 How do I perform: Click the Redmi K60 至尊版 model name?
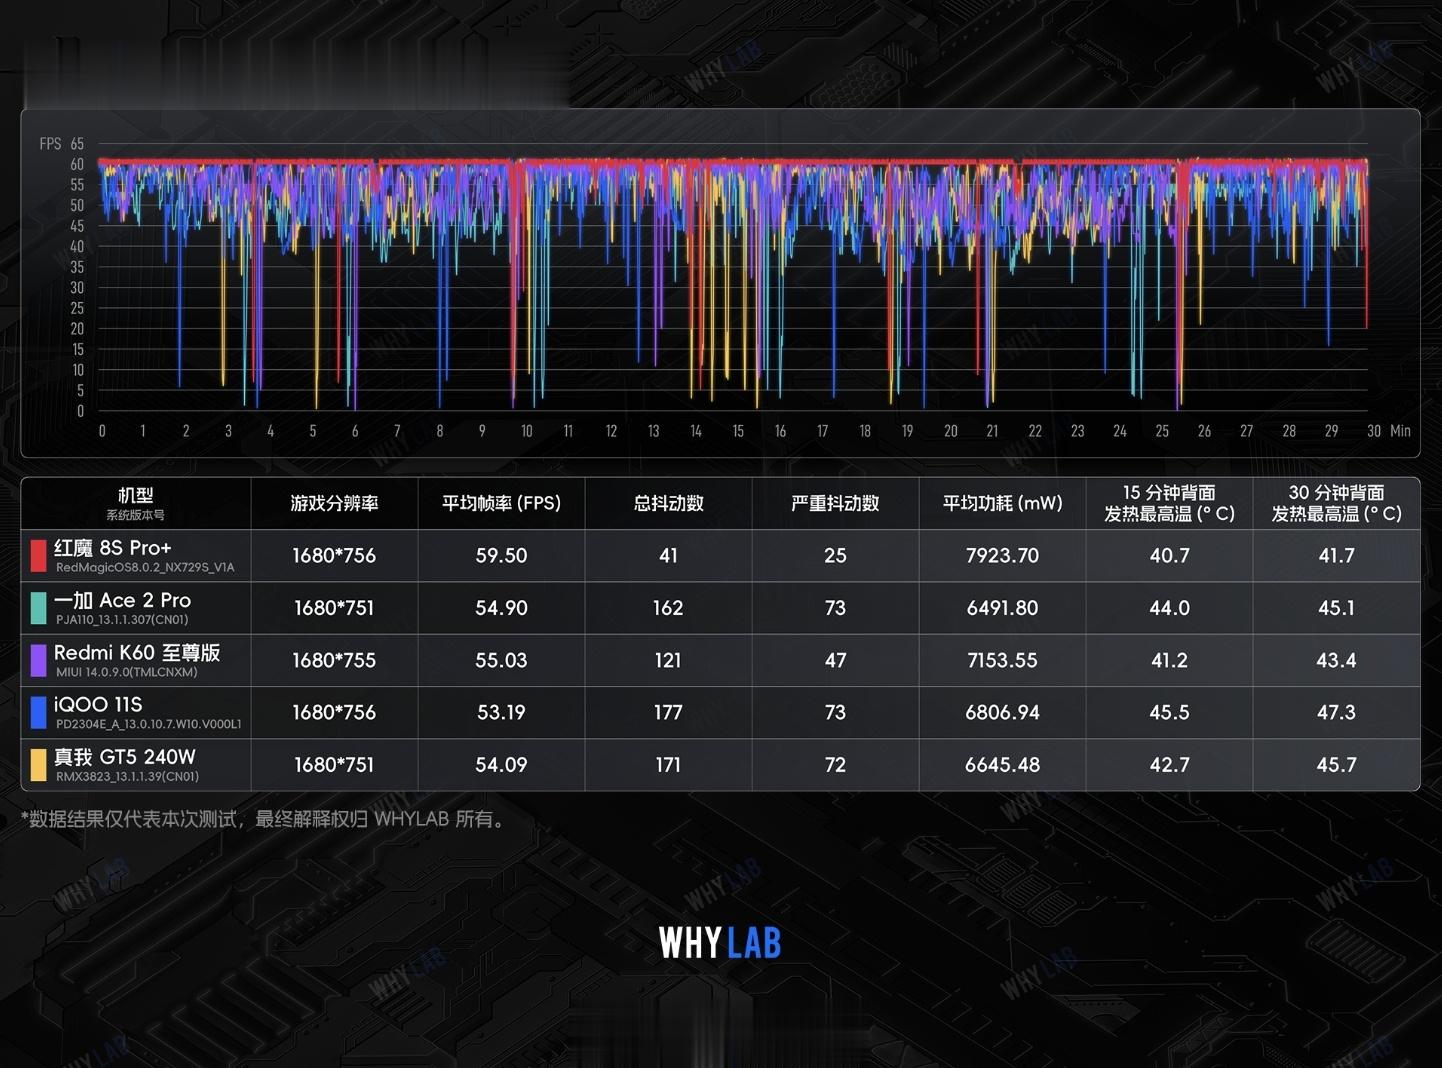pos(137,652)
